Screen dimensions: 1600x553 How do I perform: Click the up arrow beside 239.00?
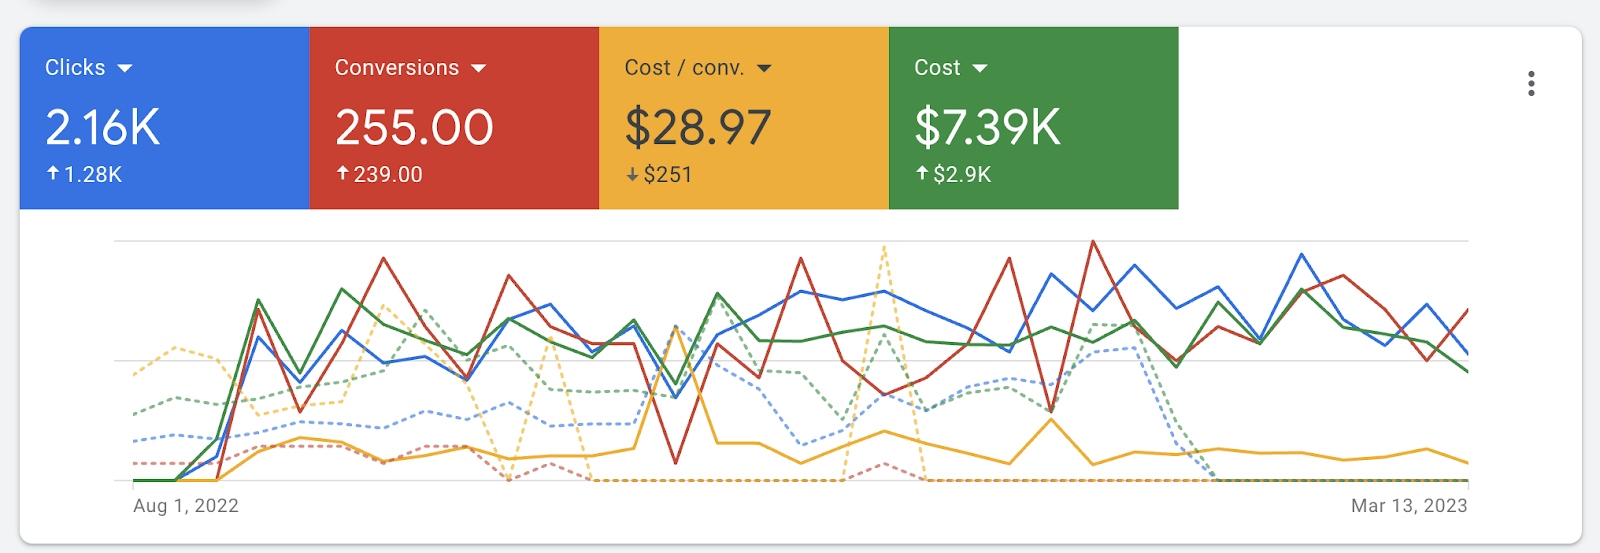[x=343, y=174]
